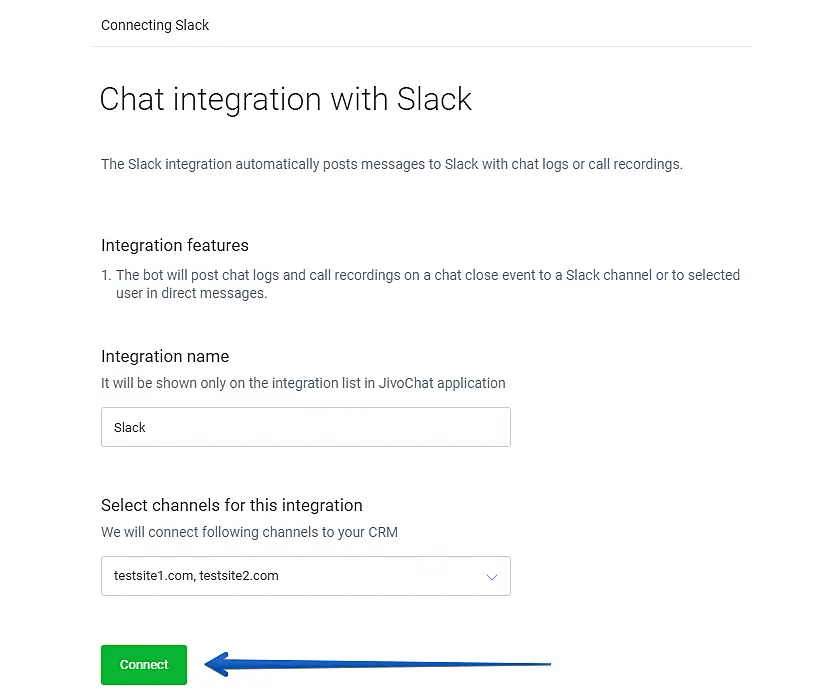Click the bot chat logs feature item
Viewport: 836px width, 695px height.
428,275
